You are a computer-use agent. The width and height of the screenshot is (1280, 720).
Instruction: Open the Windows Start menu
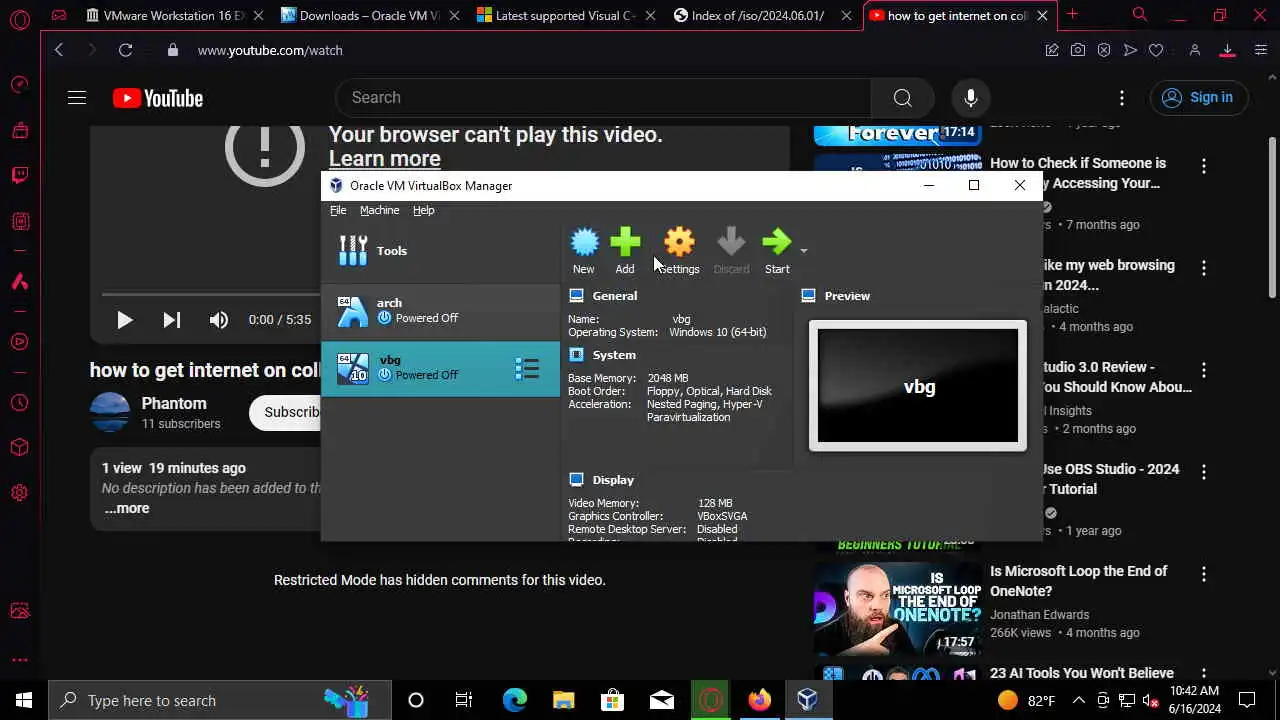[24, 700]
